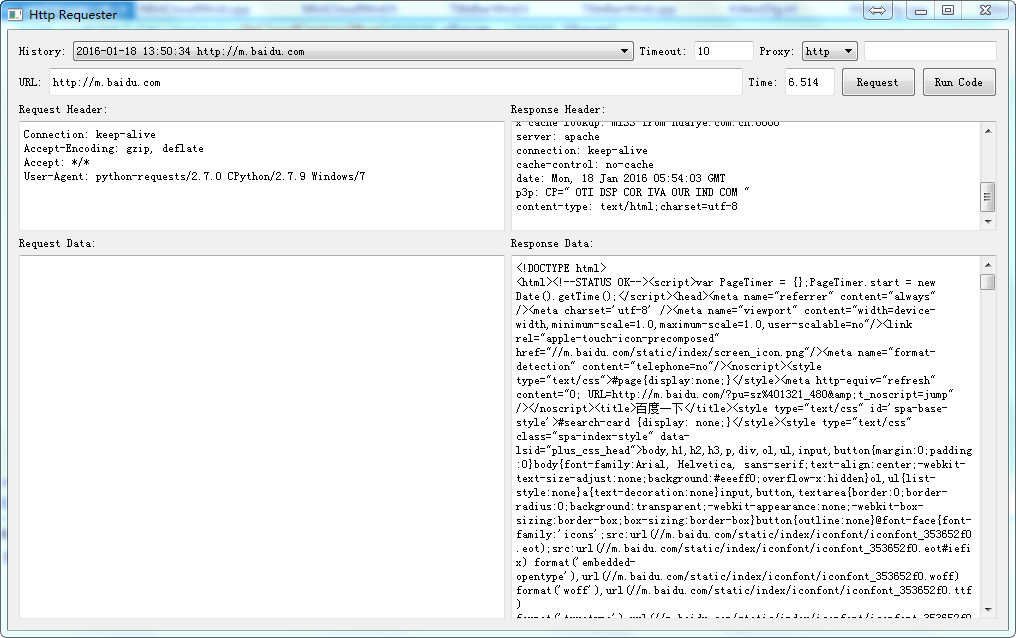This screenshot has height=638, width=1016.
Task: Click the History label
Action: click(x=42, y=51)
